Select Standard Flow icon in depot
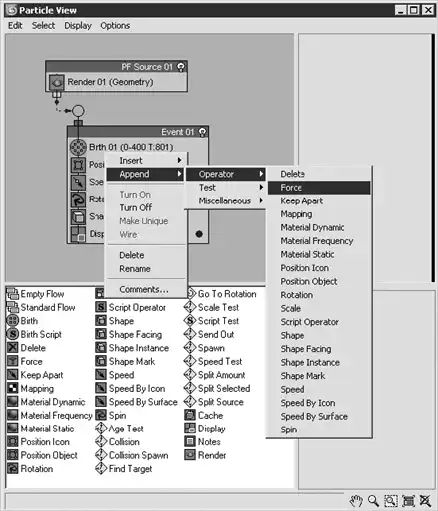Screen dimensions: 438x511 click(x=13, y=307)
